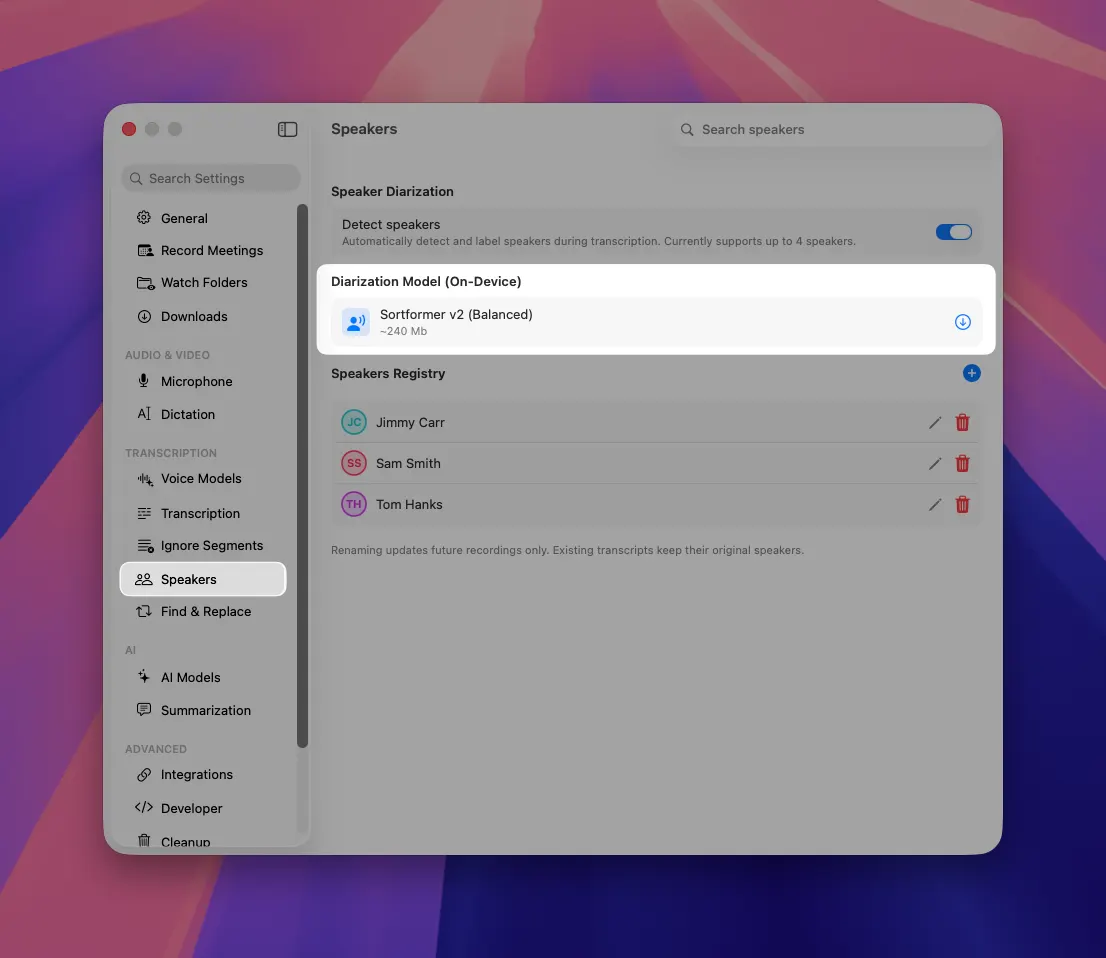This screenshot has width=1106, height=958.
Task: Open Integrations settings
Action: (x=203, y=775)
